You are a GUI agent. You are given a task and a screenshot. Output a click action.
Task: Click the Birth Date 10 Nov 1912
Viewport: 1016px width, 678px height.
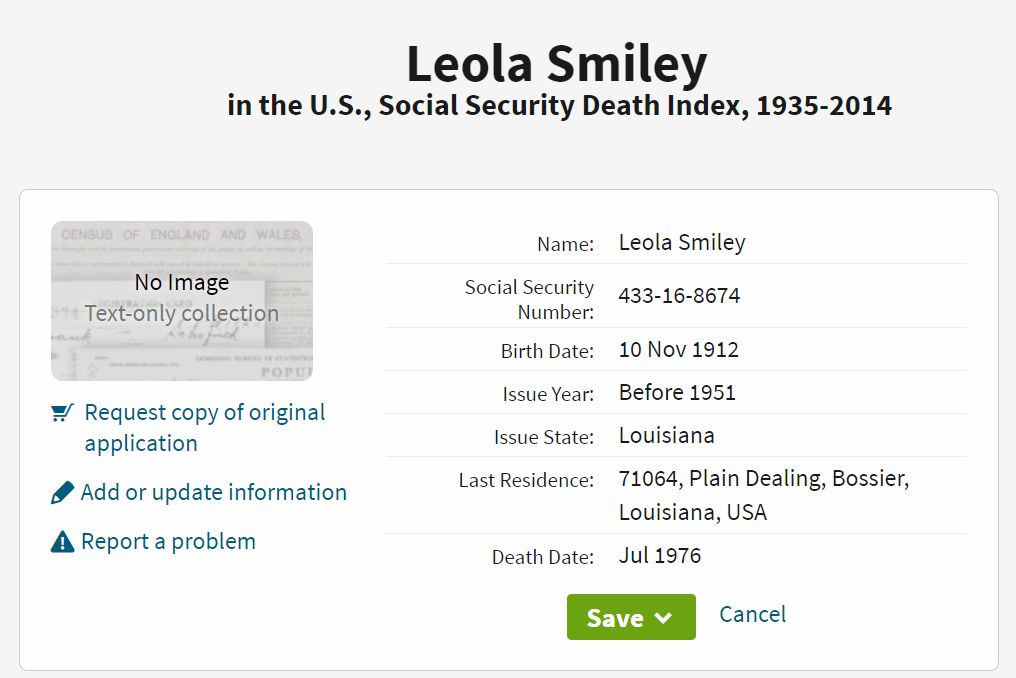[x=678, y=351]
